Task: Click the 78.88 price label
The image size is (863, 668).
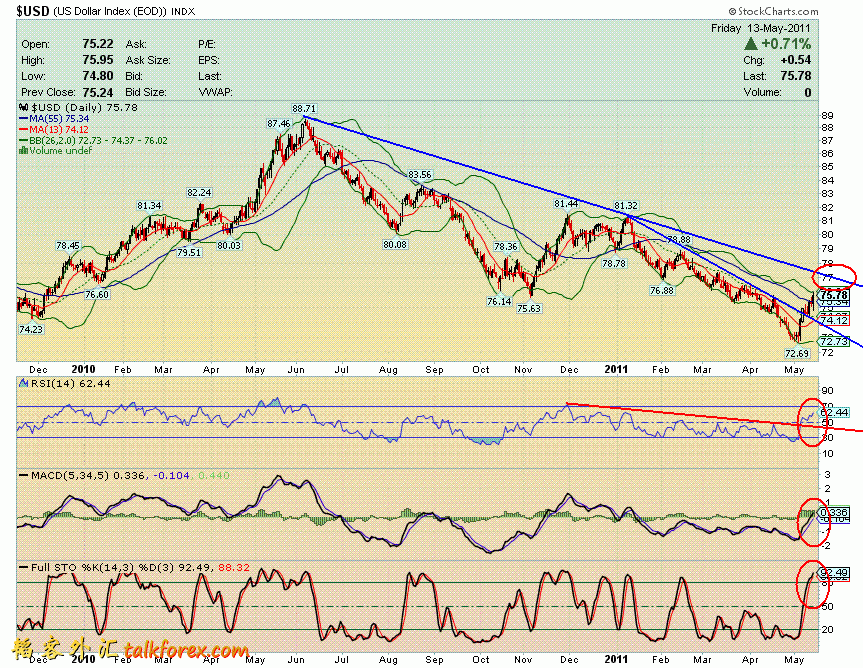Action: pos(679,239)
